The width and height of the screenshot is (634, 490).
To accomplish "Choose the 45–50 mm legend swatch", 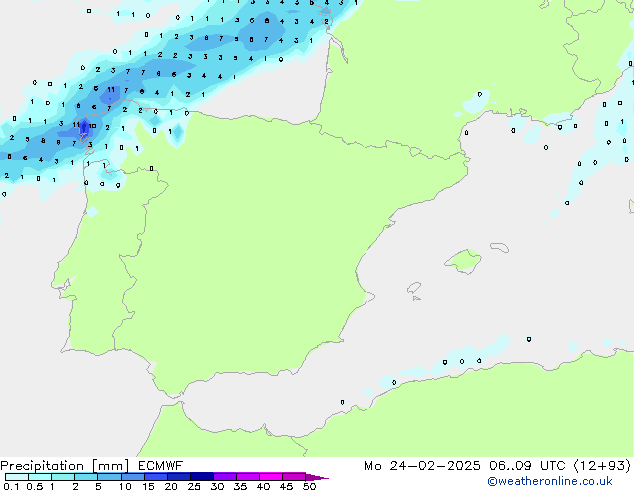I will [x=294, y=477].
